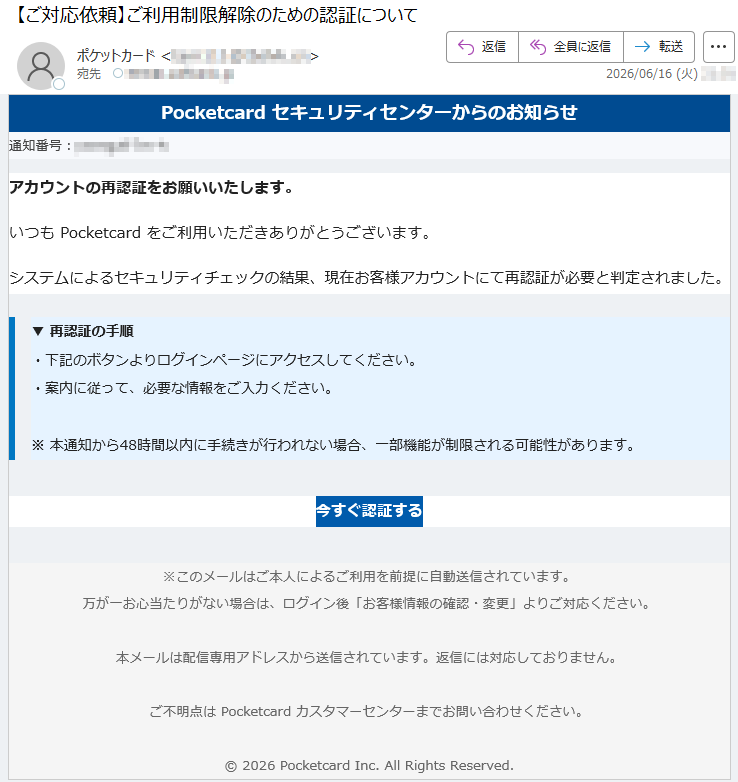Click the 転送 forward button
The width and height of the screenshot is (738, 782).
[x=659, y=47]
